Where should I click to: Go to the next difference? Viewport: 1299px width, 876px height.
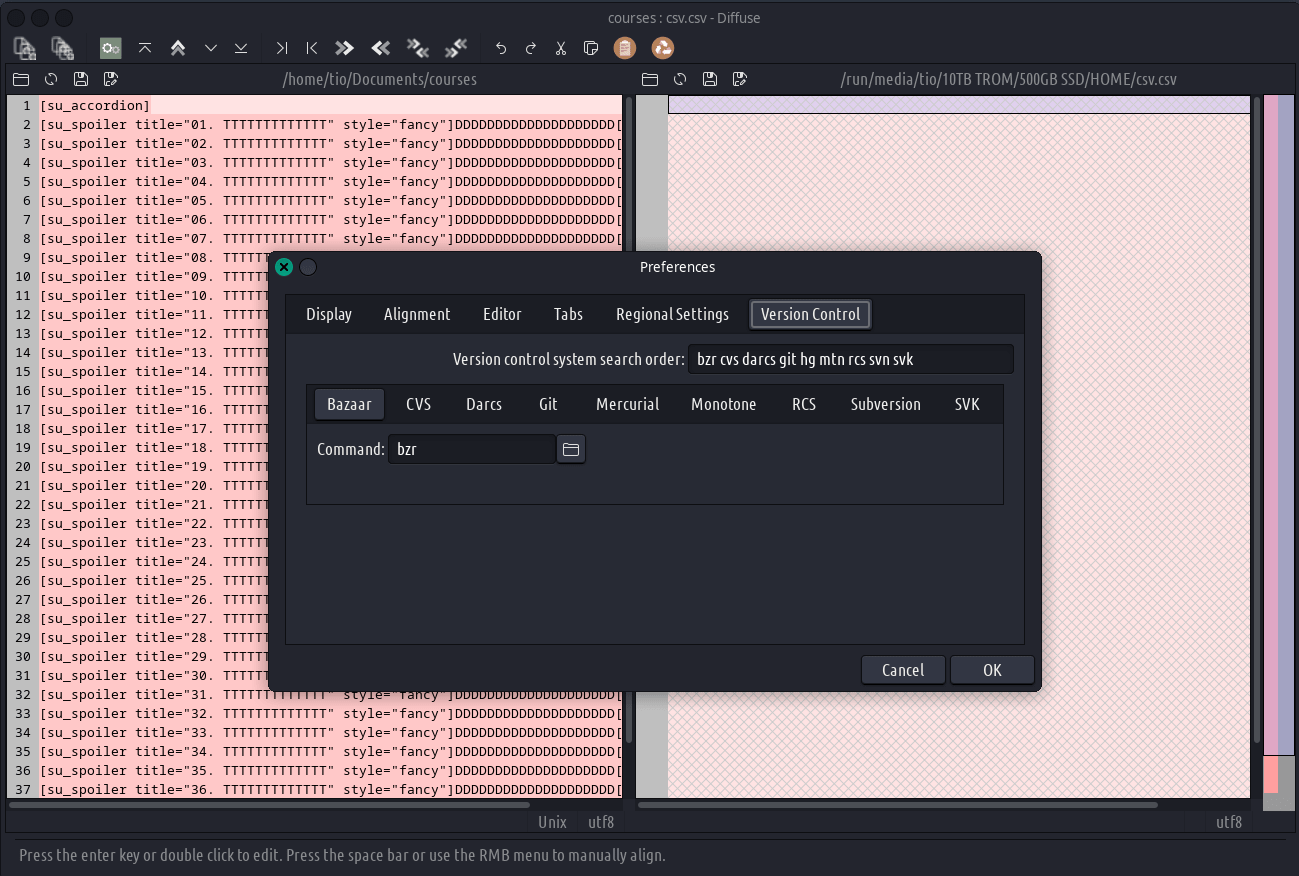(211, 47)
